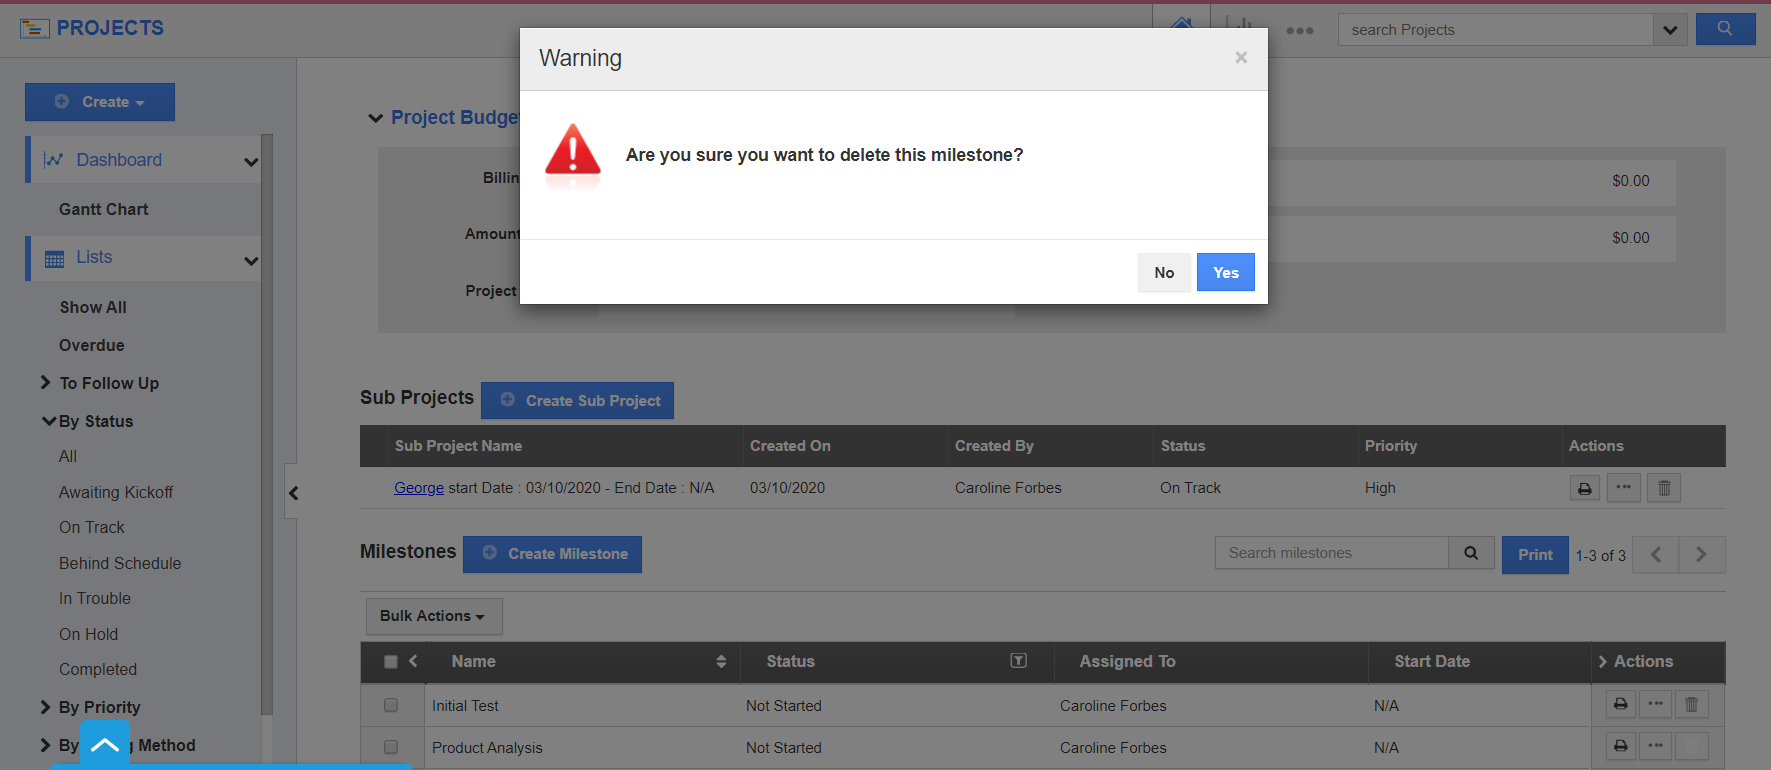The width and height of the screenshot is (1771, 770).
Task: Go to next milestones page arrow
Action: 1701,554
